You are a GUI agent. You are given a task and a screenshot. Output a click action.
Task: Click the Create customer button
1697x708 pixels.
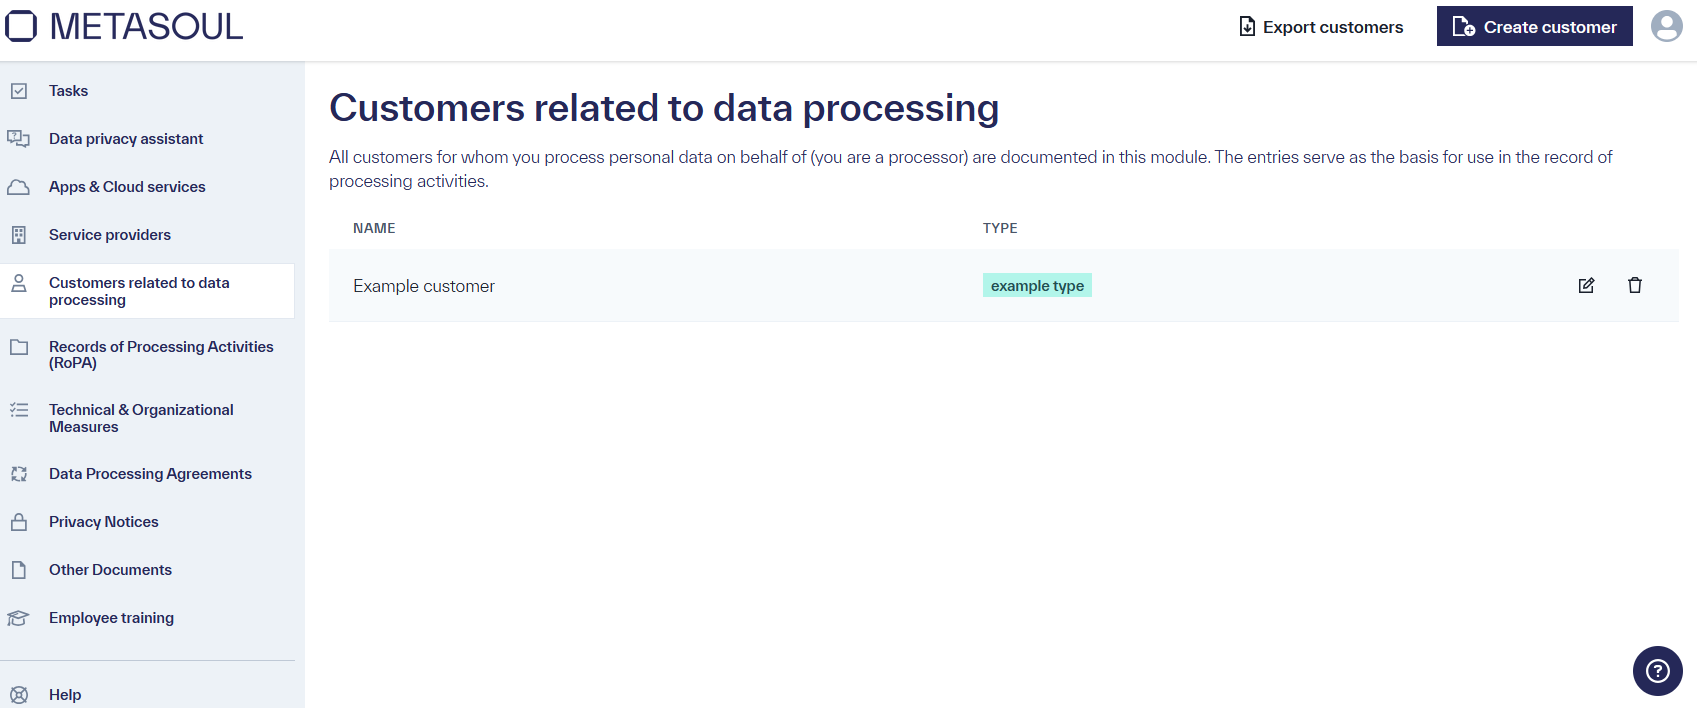tap(1534, 26)
